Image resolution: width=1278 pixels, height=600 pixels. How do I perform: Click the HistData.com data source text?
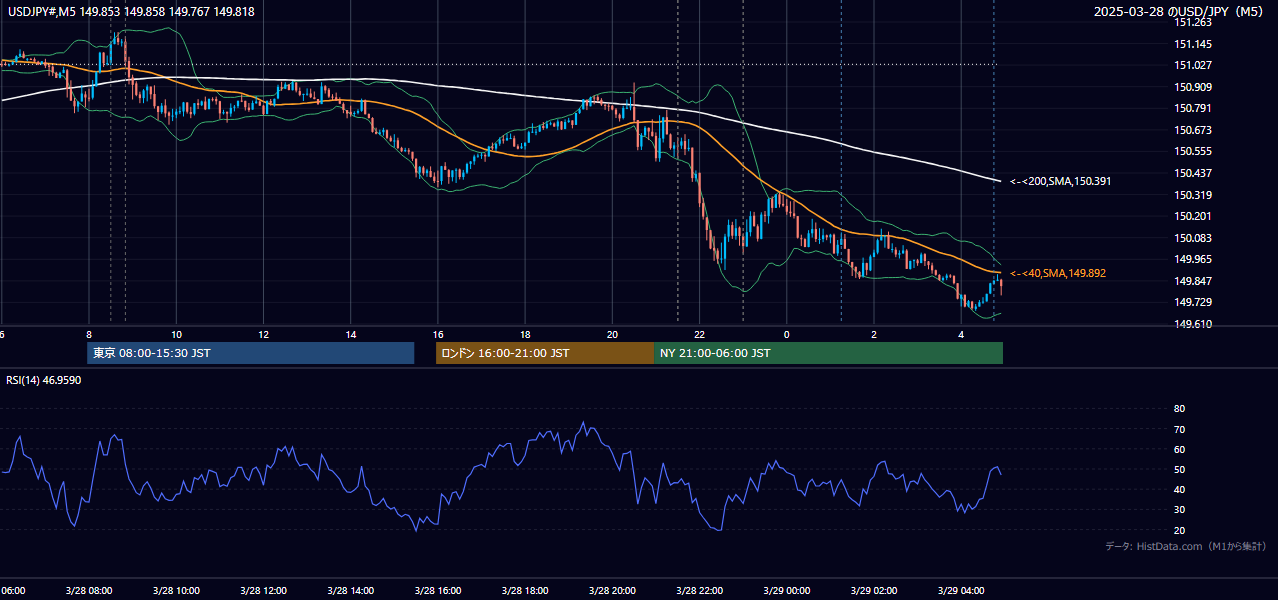(1186, 546)
